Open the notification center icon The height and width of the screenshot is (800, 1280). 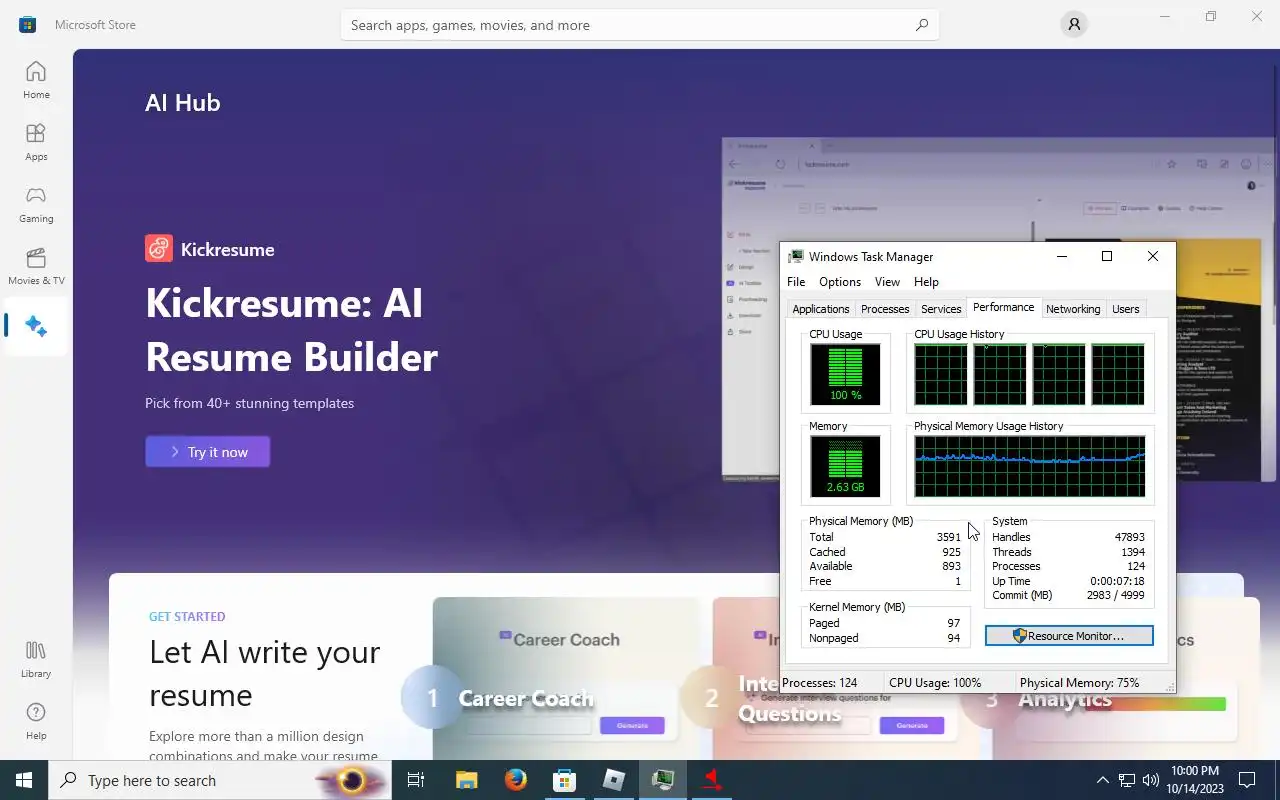[1247, 780]
